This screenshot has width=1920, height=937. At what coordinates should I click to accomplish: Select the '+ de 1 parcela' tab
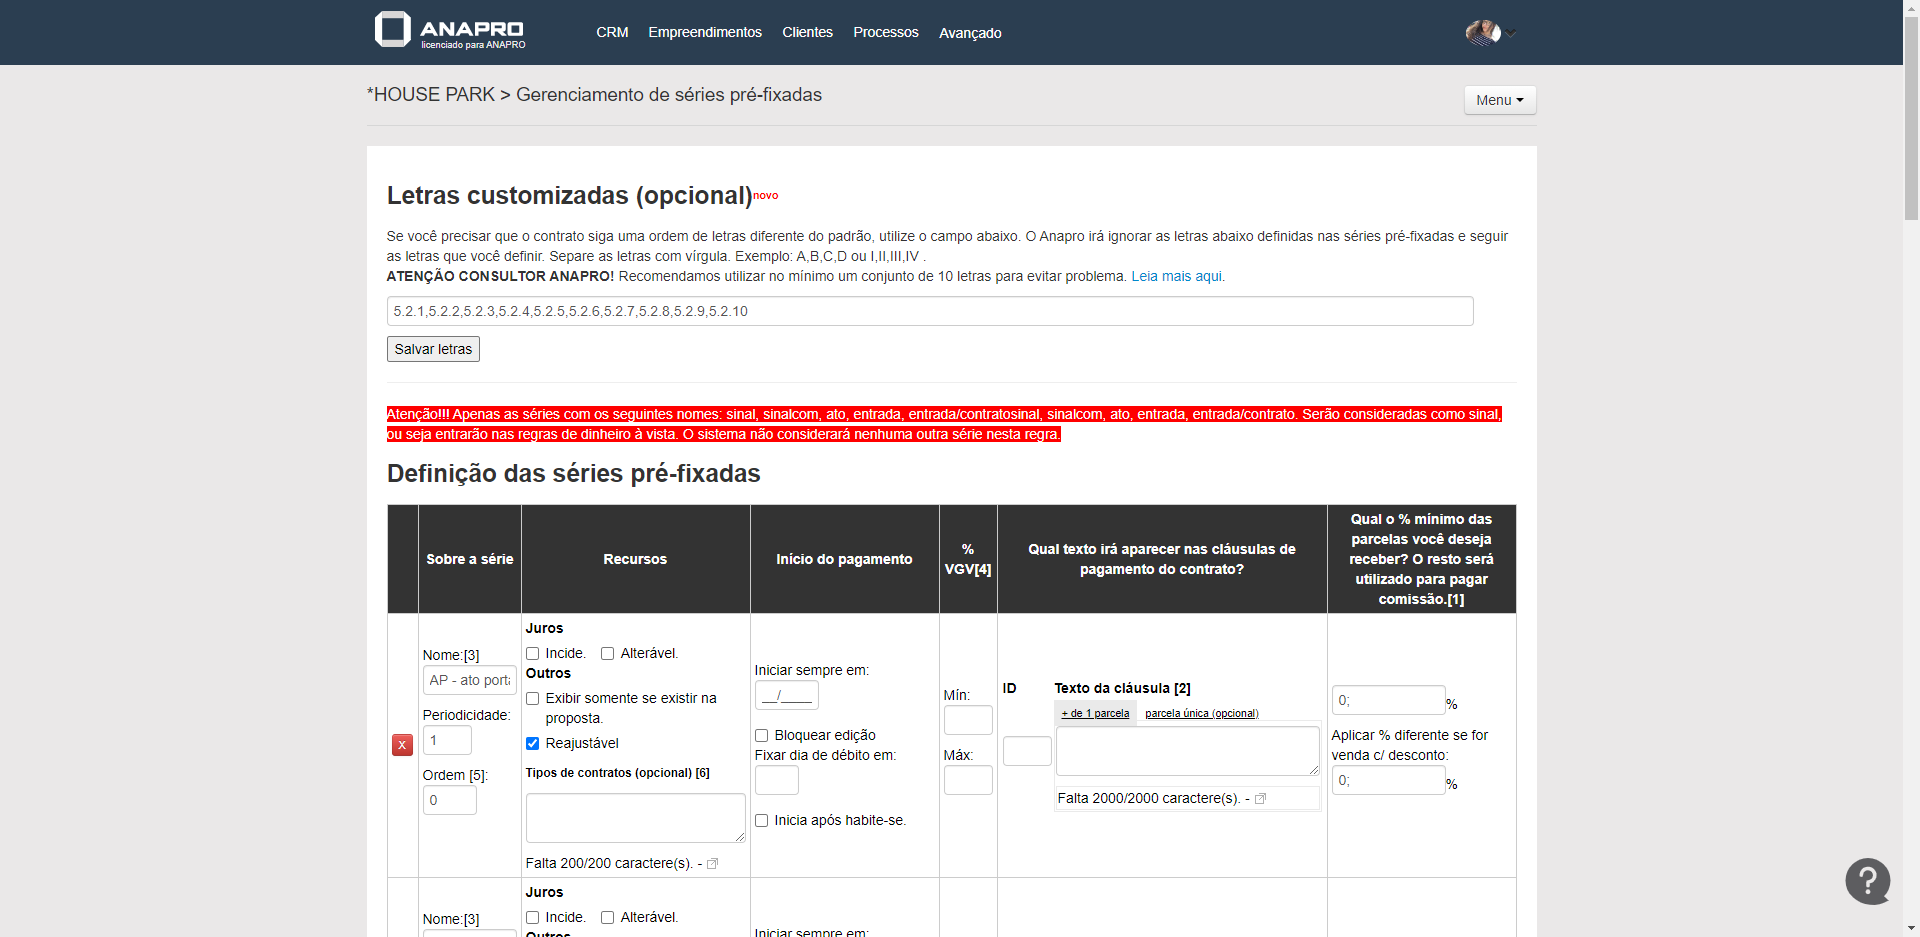click(x=1095, y=713)
